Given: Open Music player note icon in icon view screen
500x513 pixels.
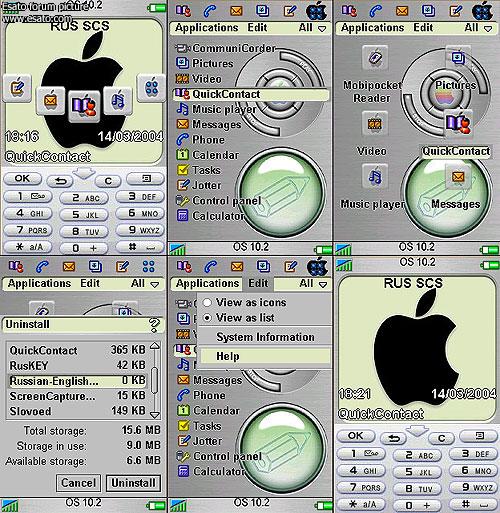Looking at the screenshot, I should tap(375, 176).
